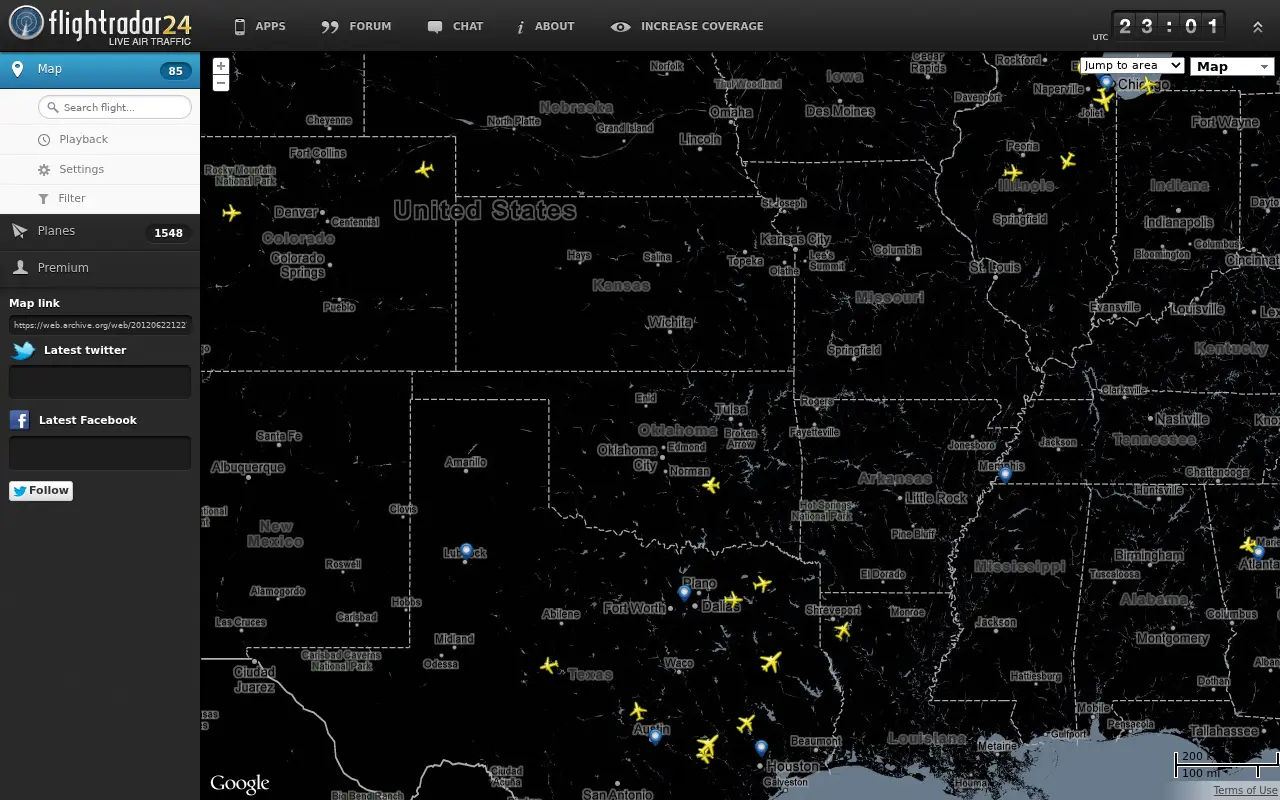Expand the Premium panel

click(x=100, y=268)
